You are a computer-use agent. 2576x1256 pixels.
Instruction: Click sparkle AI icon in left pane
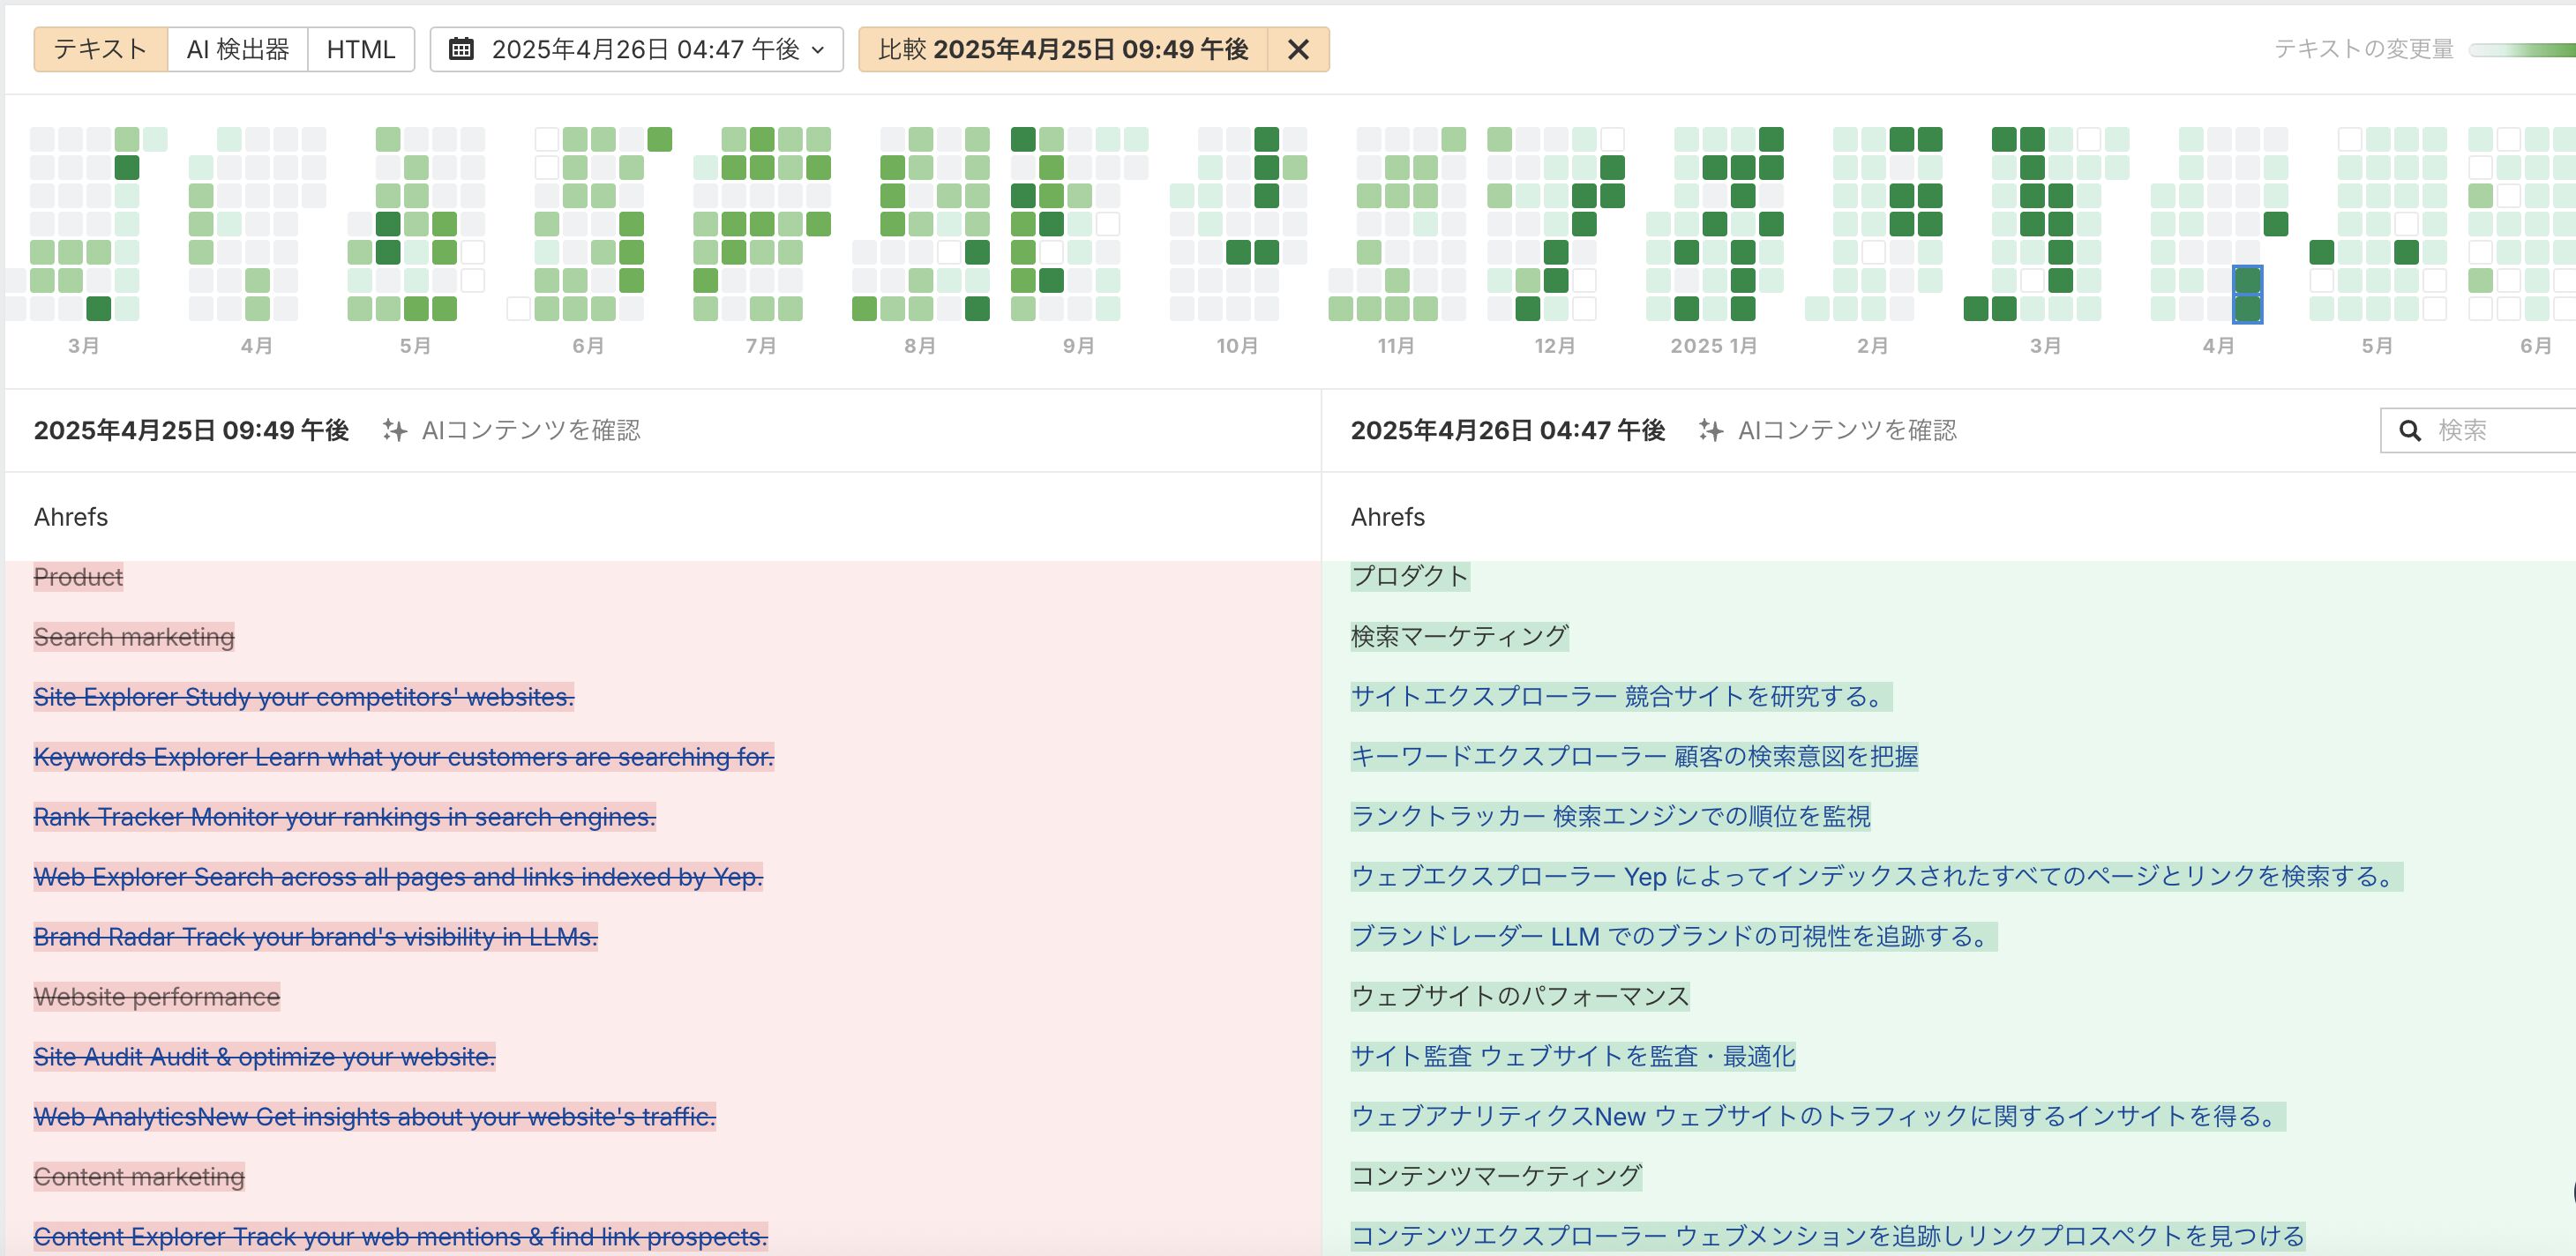[x=395, y=431]
